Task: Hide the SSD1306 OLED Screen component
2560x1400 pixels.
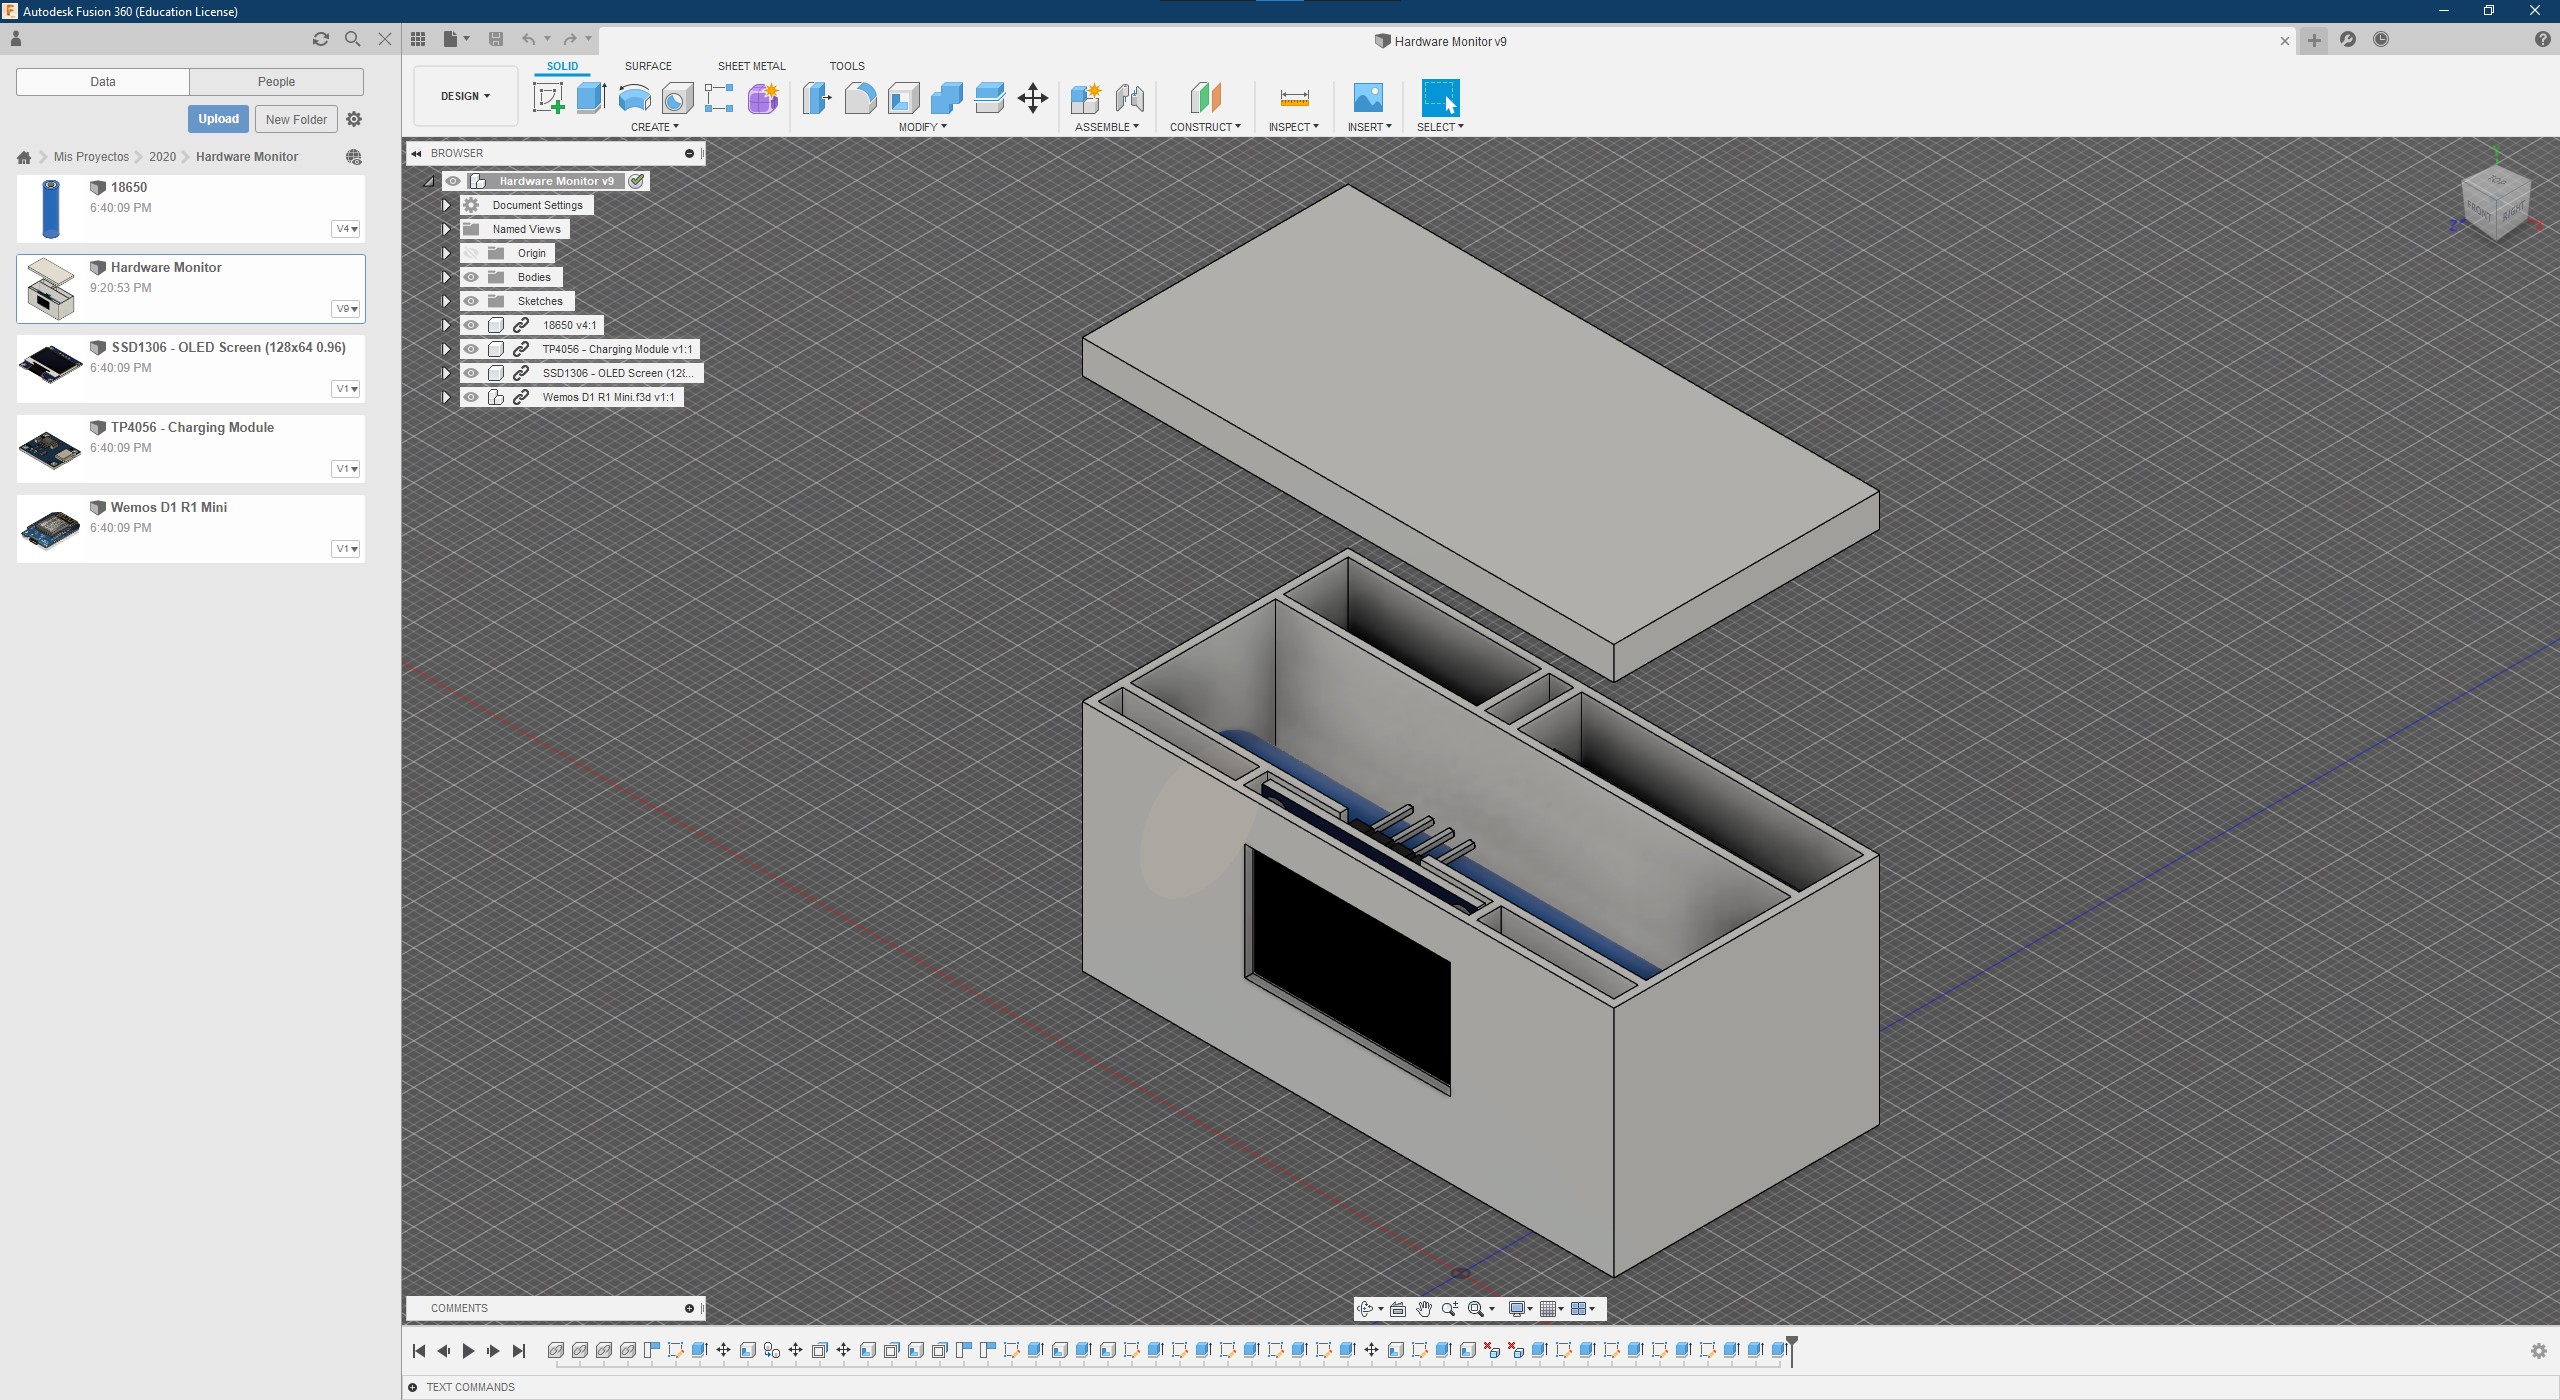Action: (471, 373)
